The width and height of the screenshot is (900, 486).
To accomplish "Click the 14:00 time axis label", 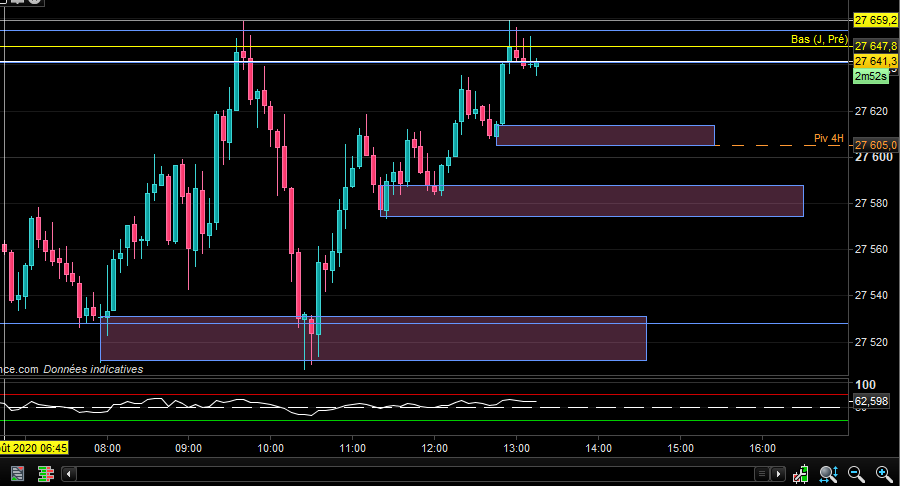I will click(x=599, y=448).
